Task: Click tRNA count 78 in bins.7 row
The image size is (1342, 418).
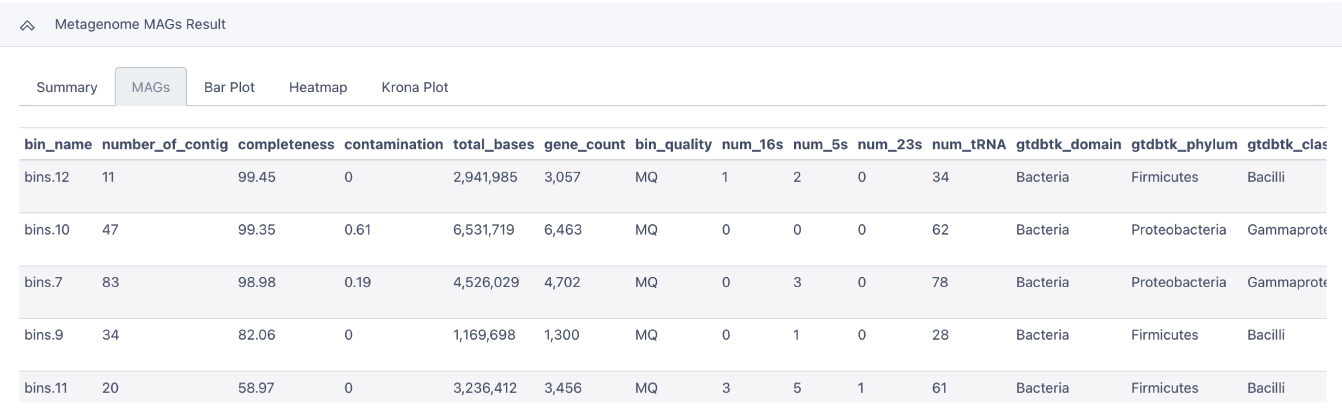Action: tap(941, 283)
